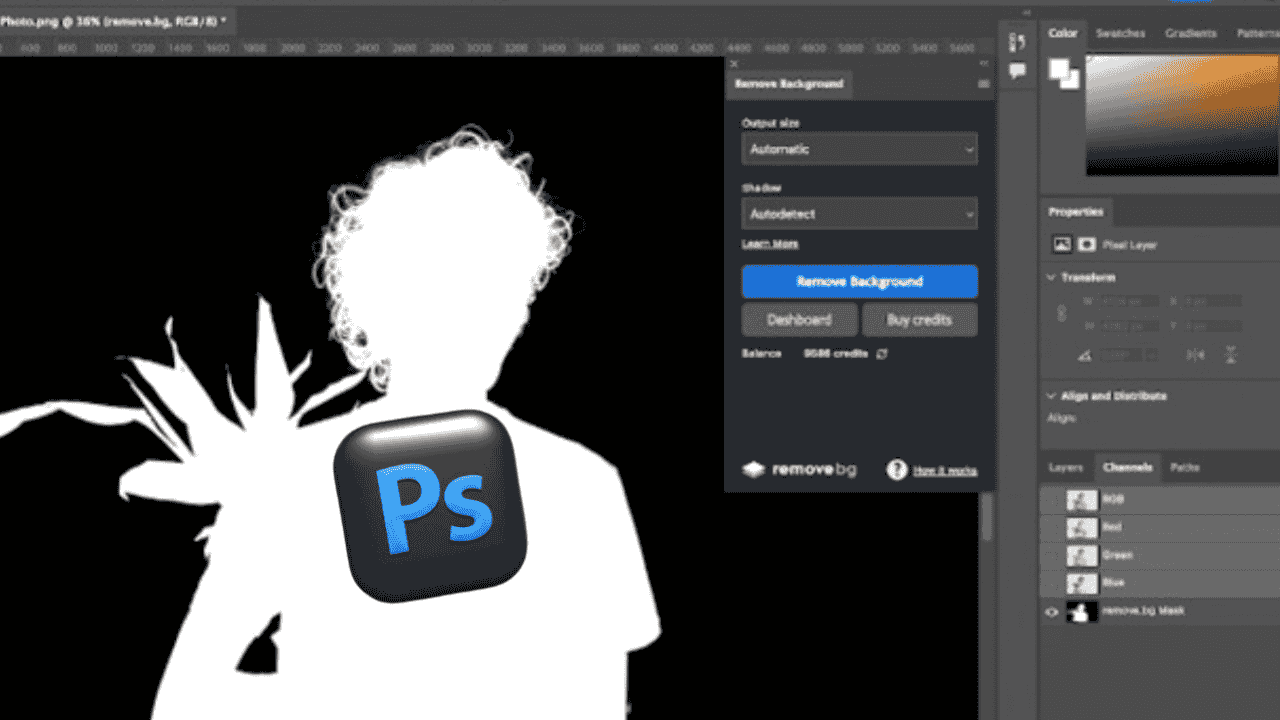Collapse the Transform section
1280x720 pixels.
point(1051,278)
